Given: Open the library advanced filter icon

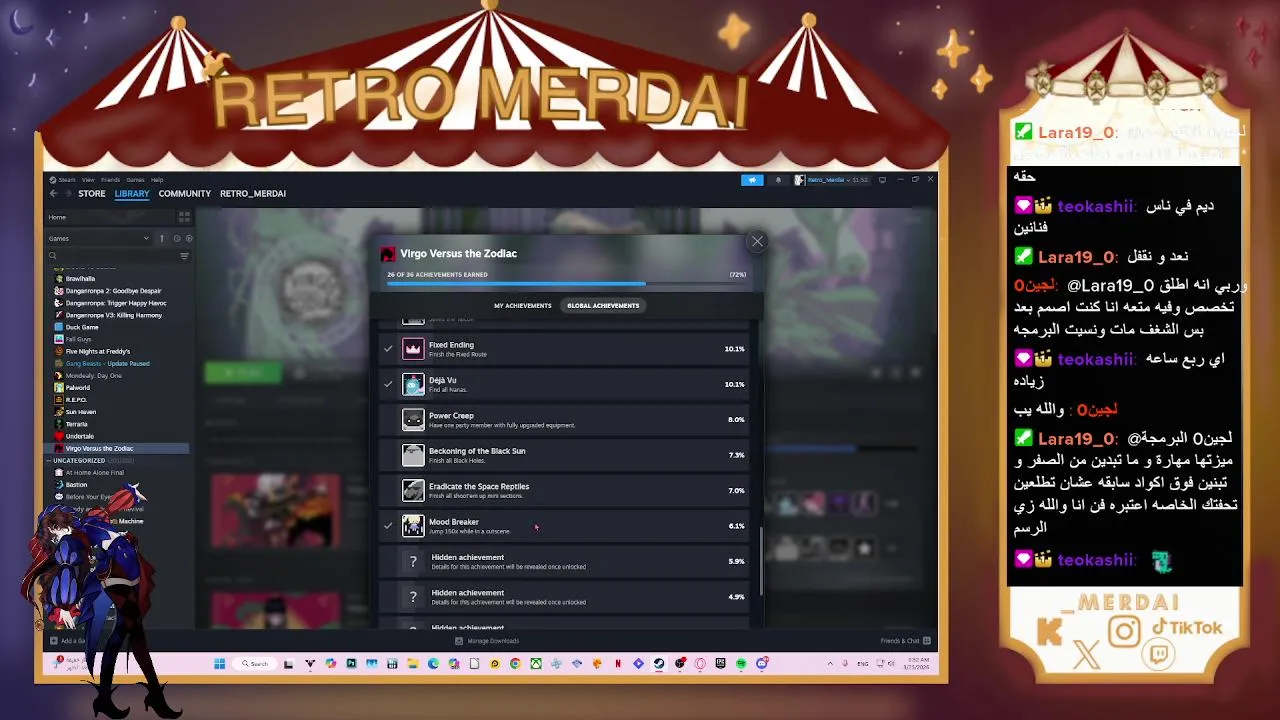Looking at the screenshot, I should point(184,256).
